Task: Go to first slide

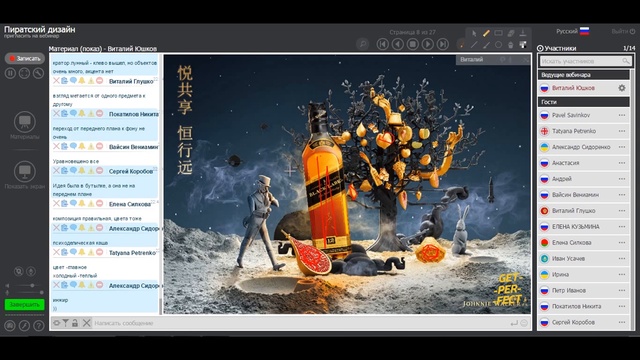Action: [383, 44]
